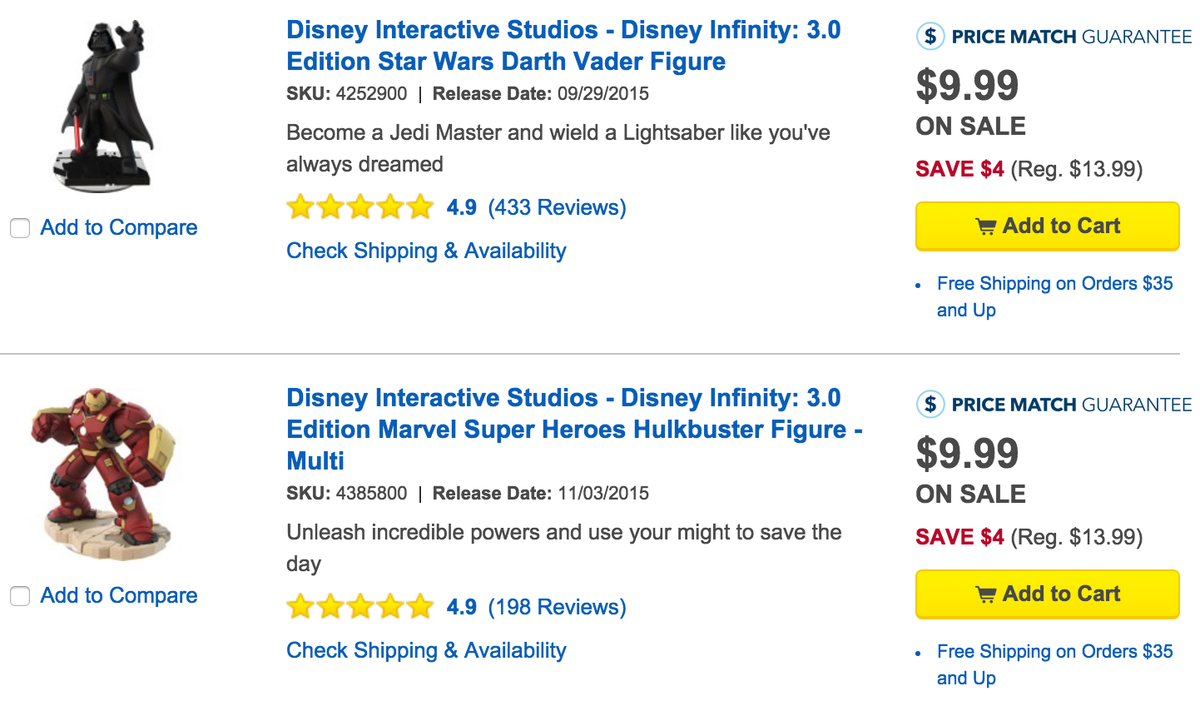Click the Price Match dollar icon for Hulkbuster
The width and height of the screenshot is (1200, 701).
click(931, 404)
